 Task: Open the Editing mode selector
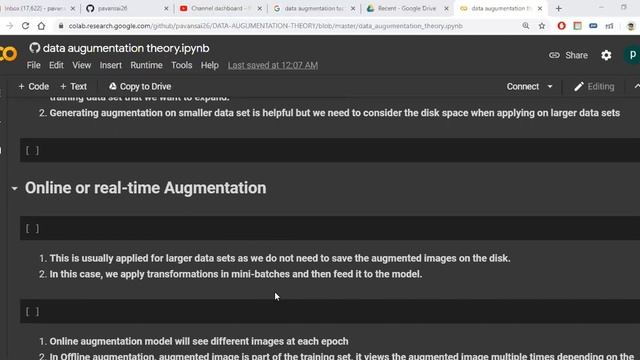point(594,87)
